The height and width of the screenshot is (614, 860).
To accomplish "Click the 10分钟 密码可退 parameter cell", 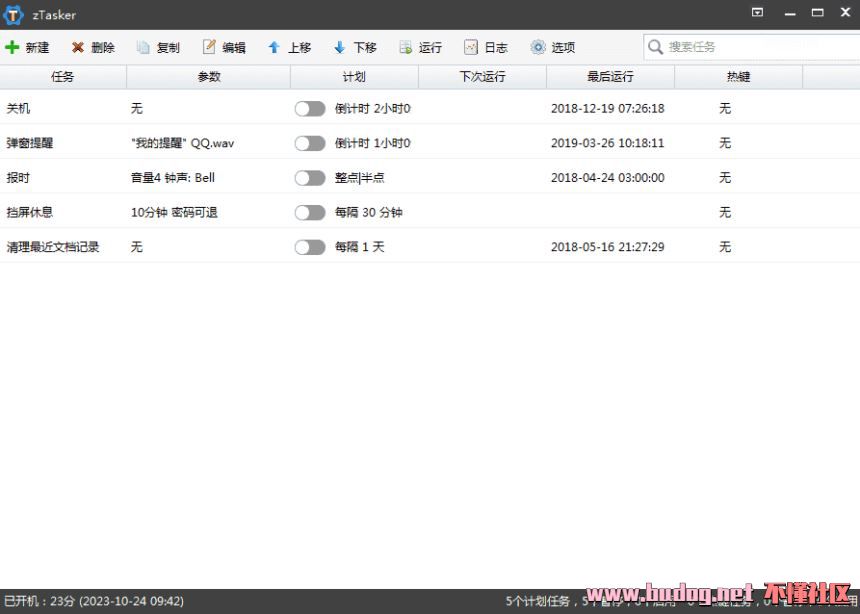I will [x=174, y=212].
